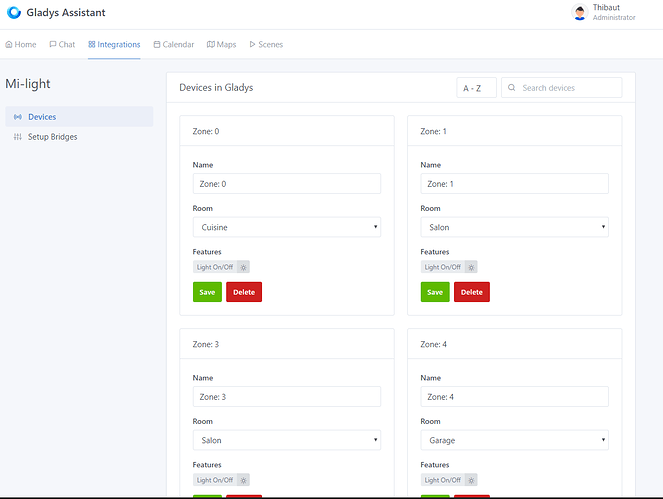Expand the Room dropdown showing Cuisine

[x=287, y=227]
